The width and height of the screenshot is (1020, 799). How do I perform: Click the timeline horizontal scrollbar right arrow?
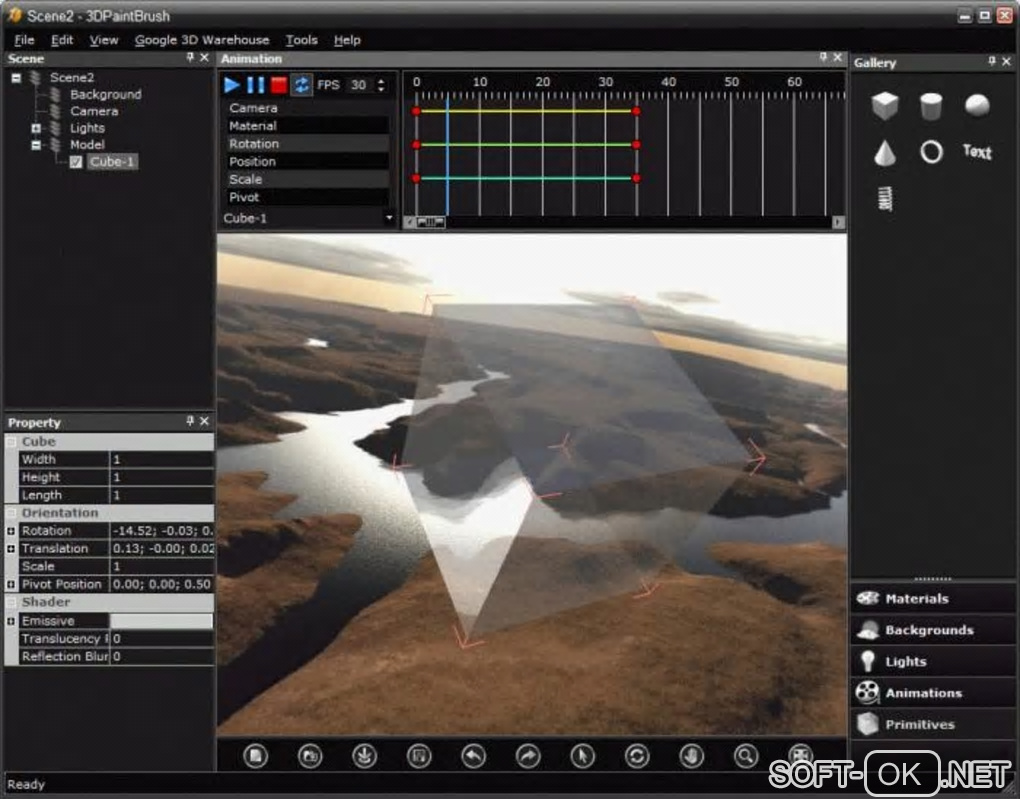tap(838, 223)
